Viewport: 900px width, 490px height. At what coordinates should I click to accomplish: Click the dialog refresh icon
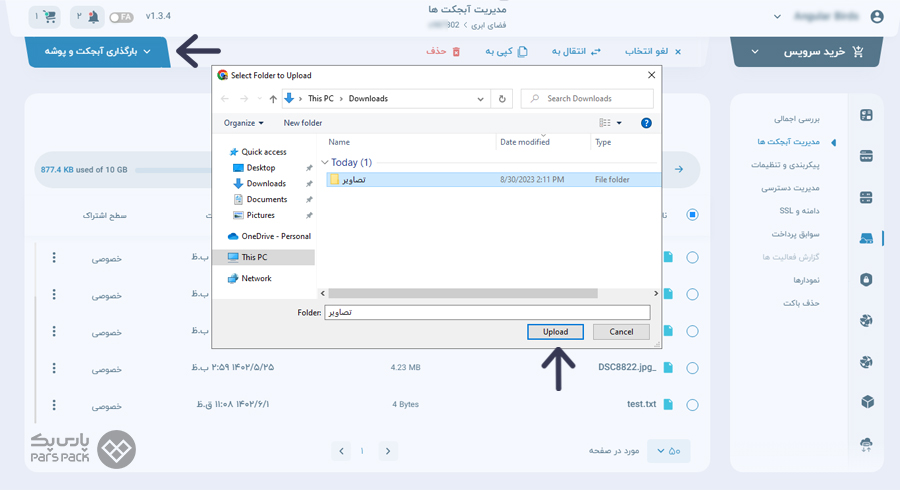(x=502, y=99)
